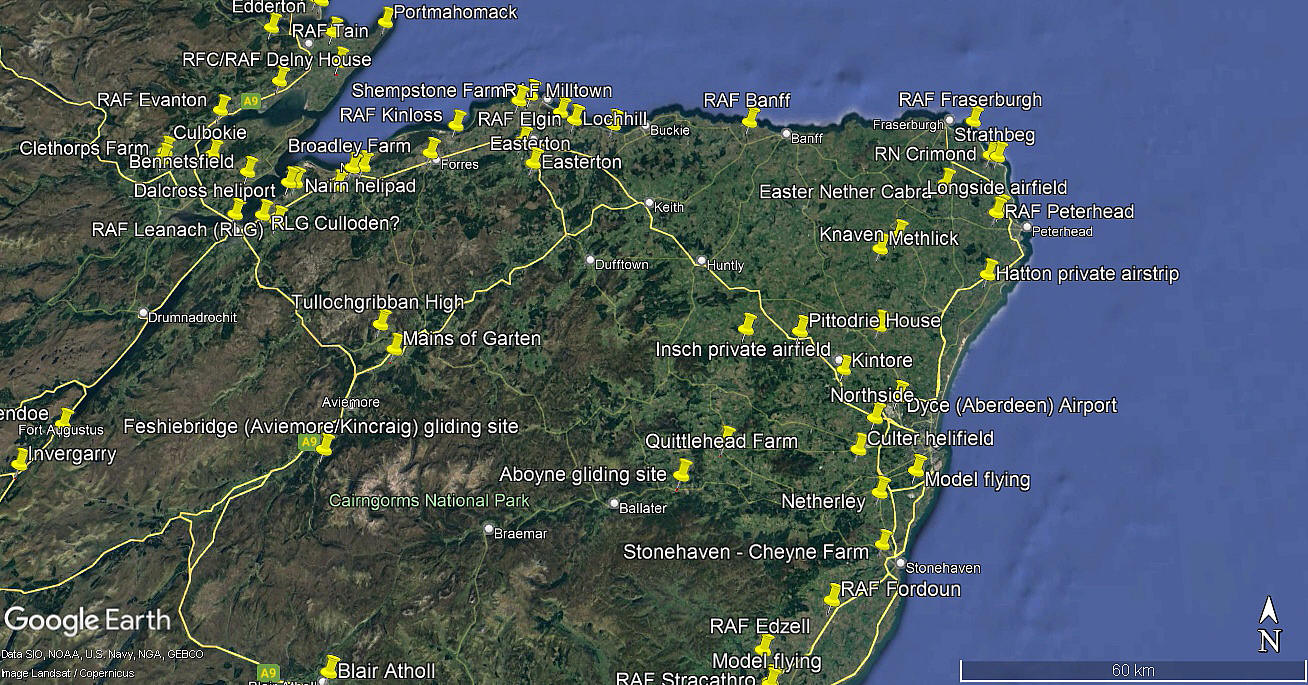Click the Lochhill pushpin marker
Screen dimensions: 1308x685
575,114
